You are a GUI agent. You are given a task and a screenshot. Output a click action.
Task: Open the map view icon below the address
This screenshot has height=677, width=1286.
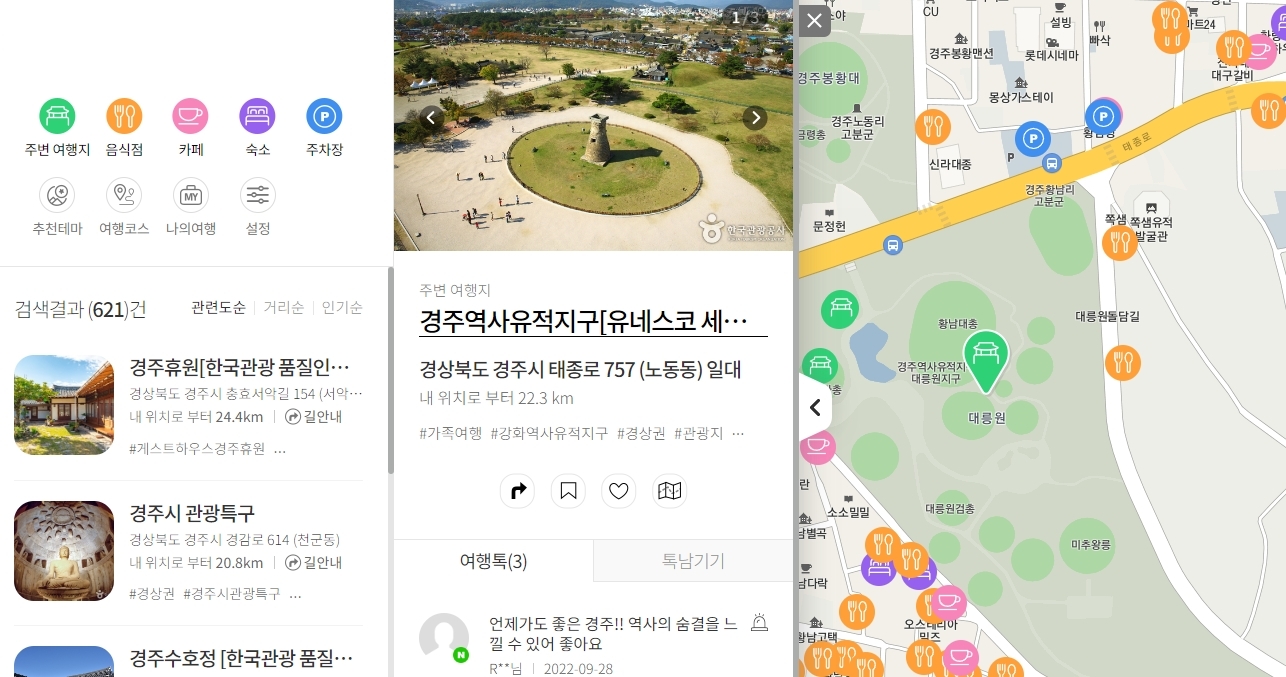coord(668,490)
